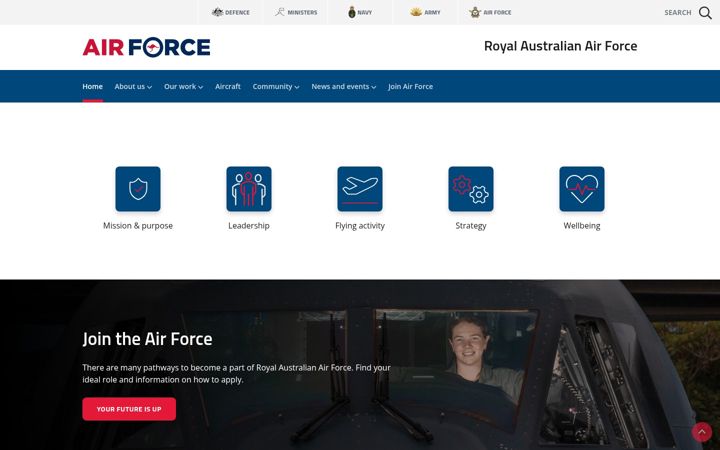Expand the Our work menu chevron
Viewport: 720px width, 450px height.
(201, 87)
